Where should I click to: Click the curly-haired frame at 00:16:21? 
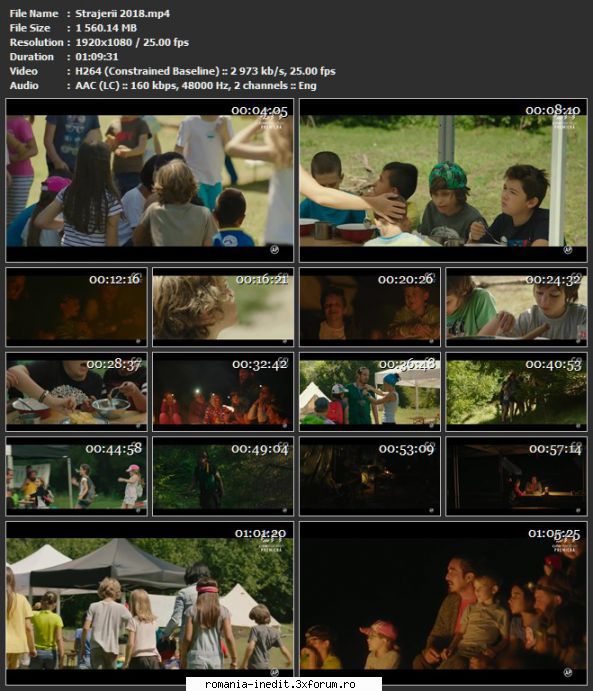click(223, 307)
